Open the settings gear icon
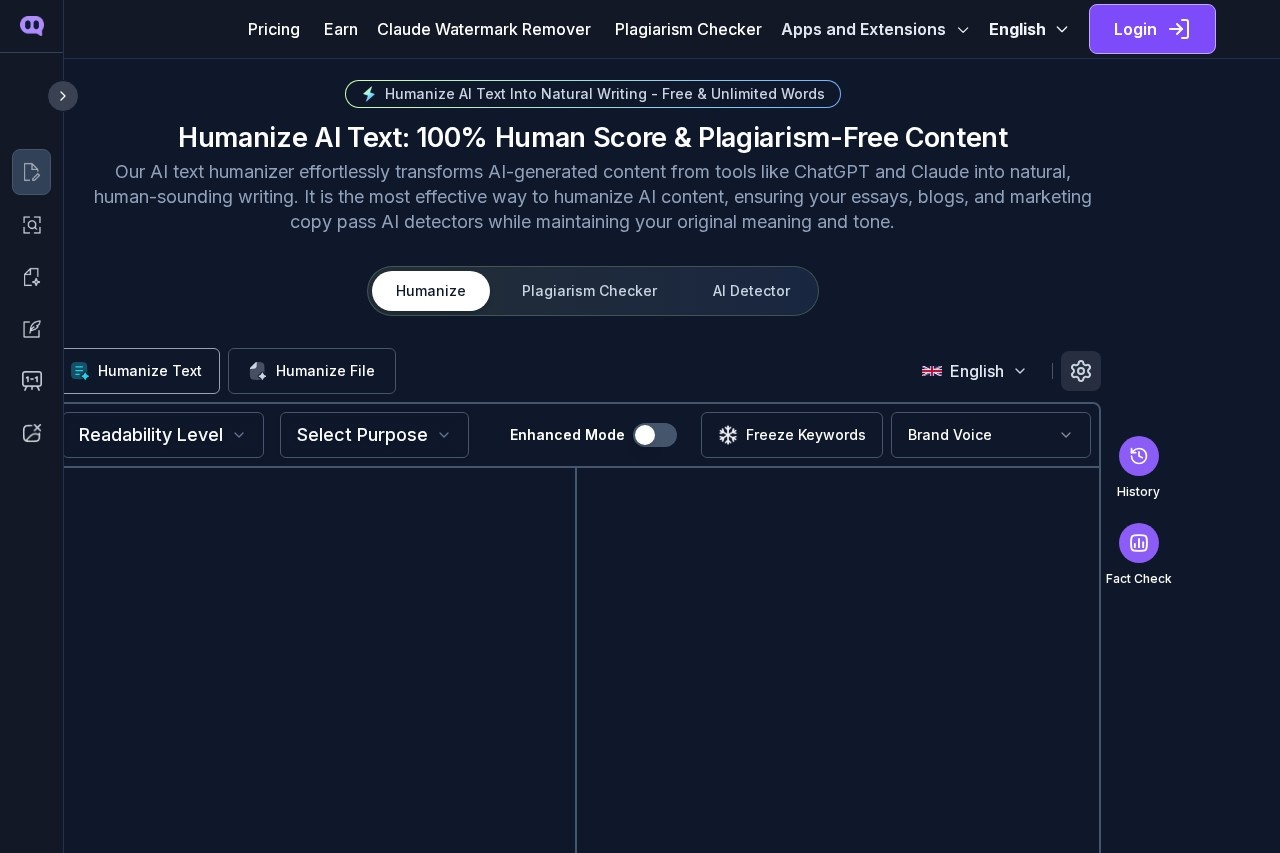1280x853 pixels. click(1081, 371)
